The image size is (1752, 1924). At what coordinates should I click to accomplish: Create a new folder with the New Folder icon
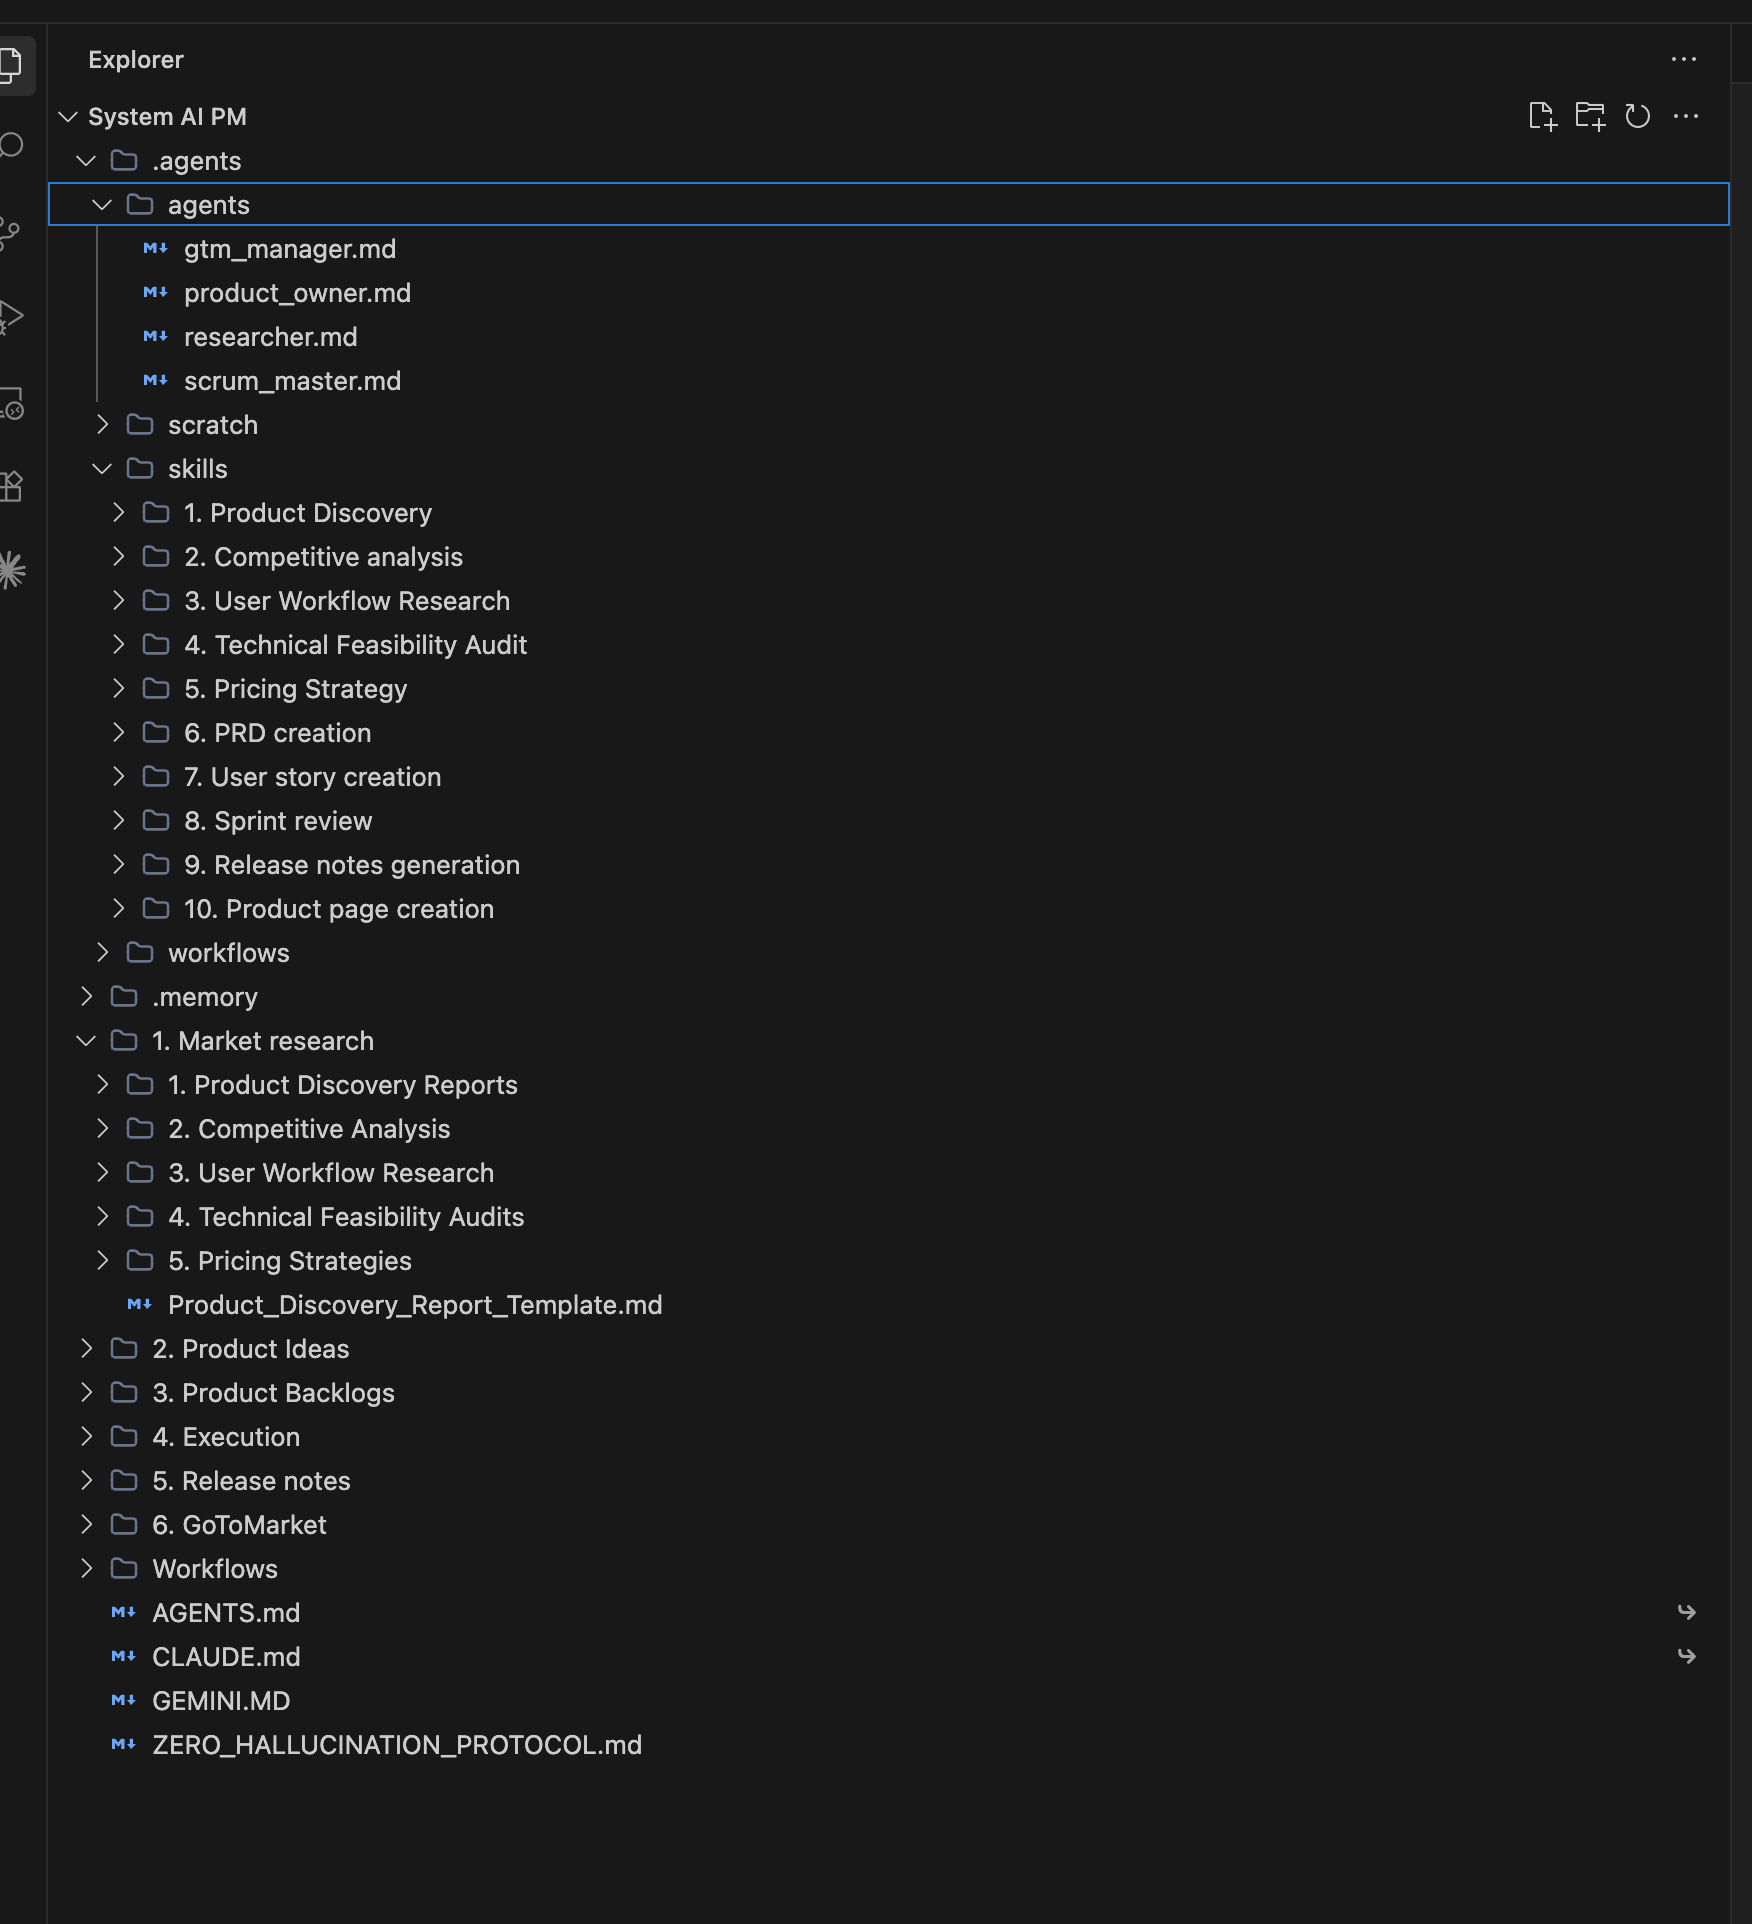tap(1591, 116)
